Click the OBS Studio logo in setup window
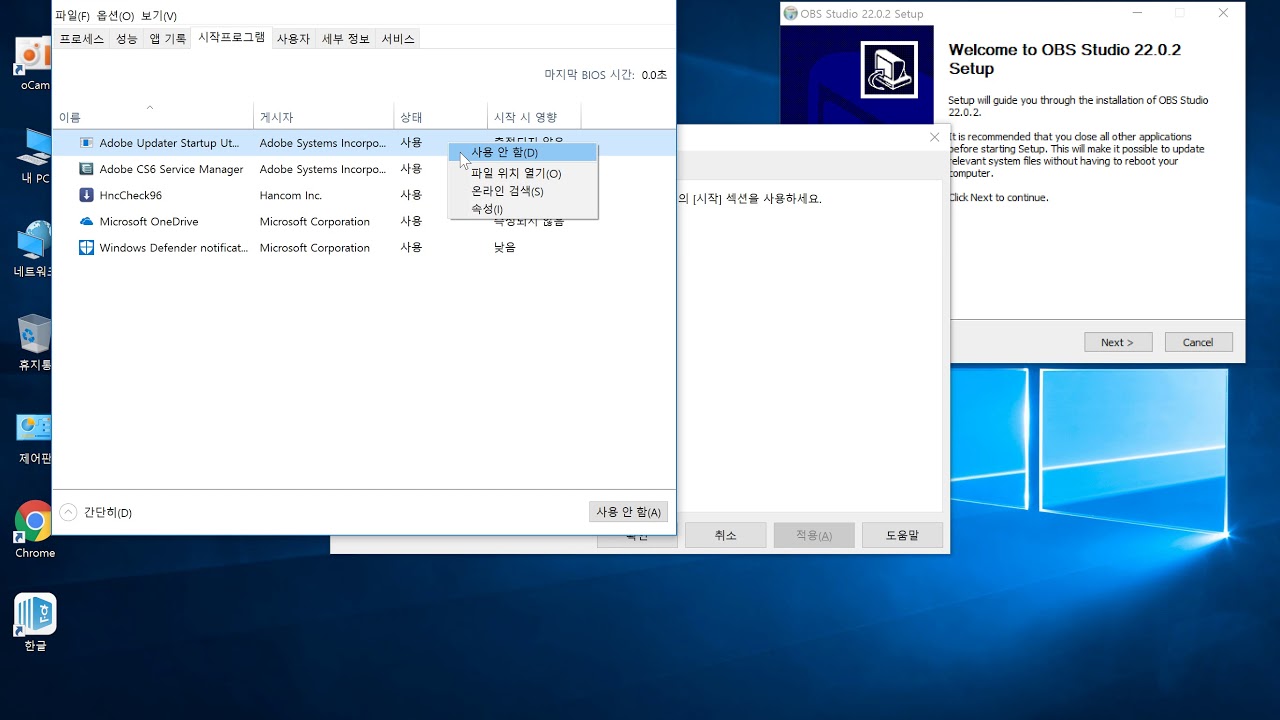The height and width of the screenshot is (720, 1280). click(889, 70)
